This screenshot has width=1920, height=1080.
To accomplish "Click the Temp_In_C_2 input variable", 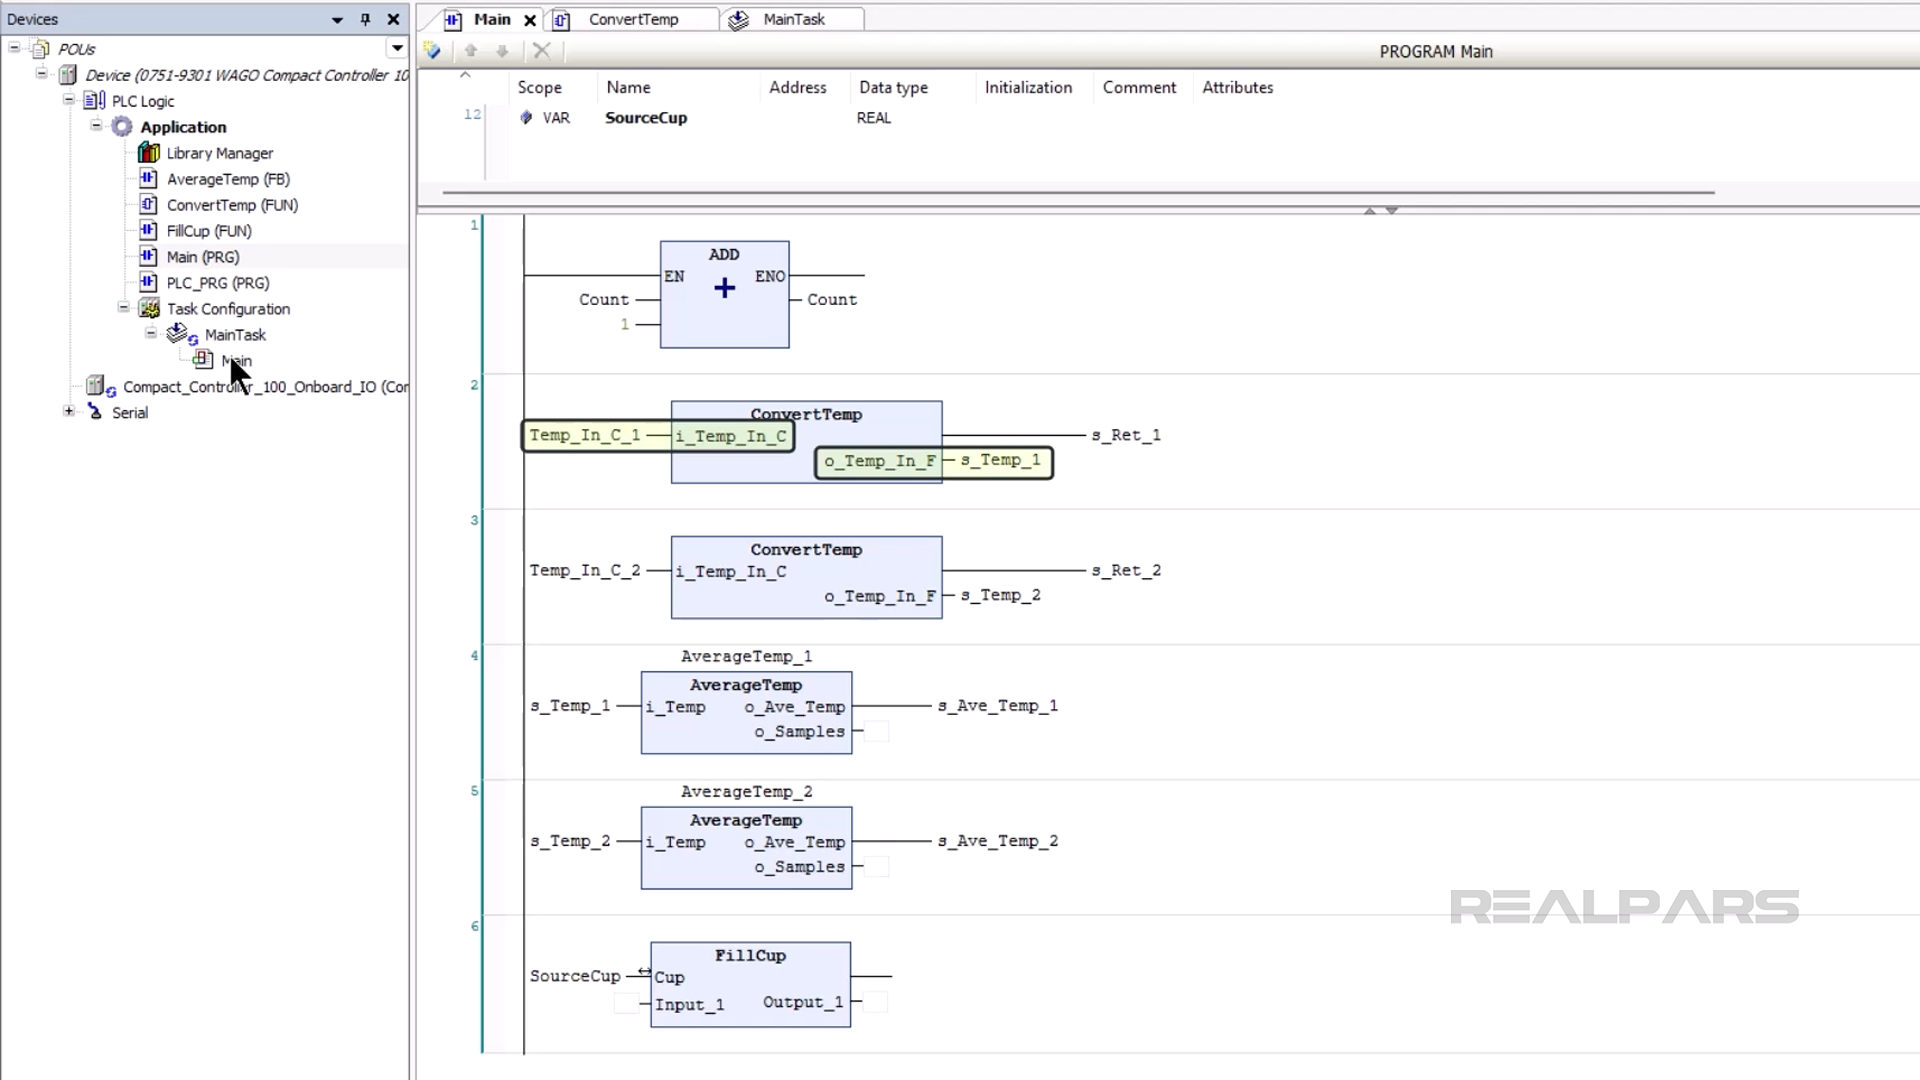I will 585,570.
